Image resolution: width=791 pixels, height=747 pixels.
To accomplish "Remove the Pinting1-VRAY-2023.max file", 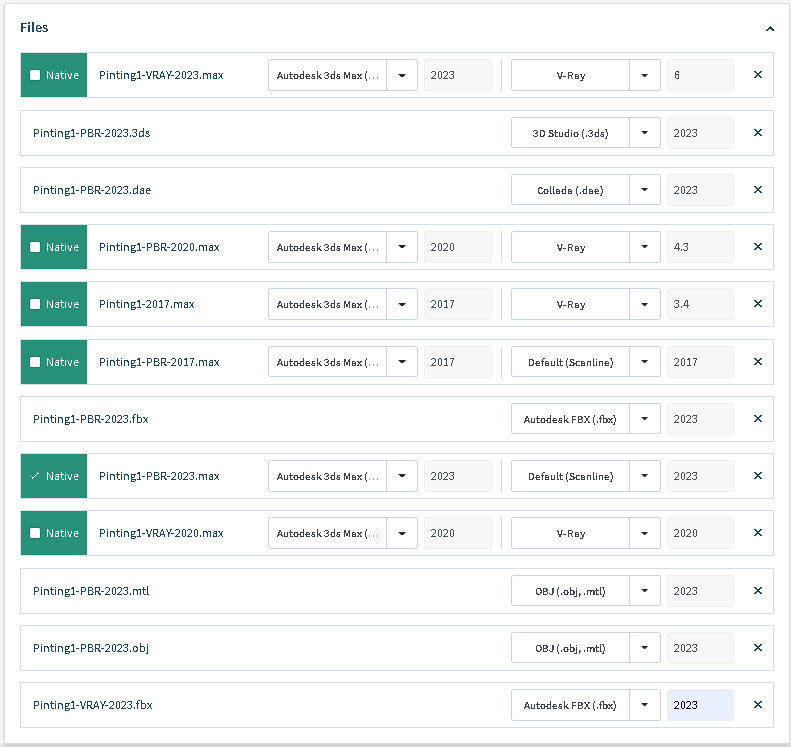I will tap(757, 75).
